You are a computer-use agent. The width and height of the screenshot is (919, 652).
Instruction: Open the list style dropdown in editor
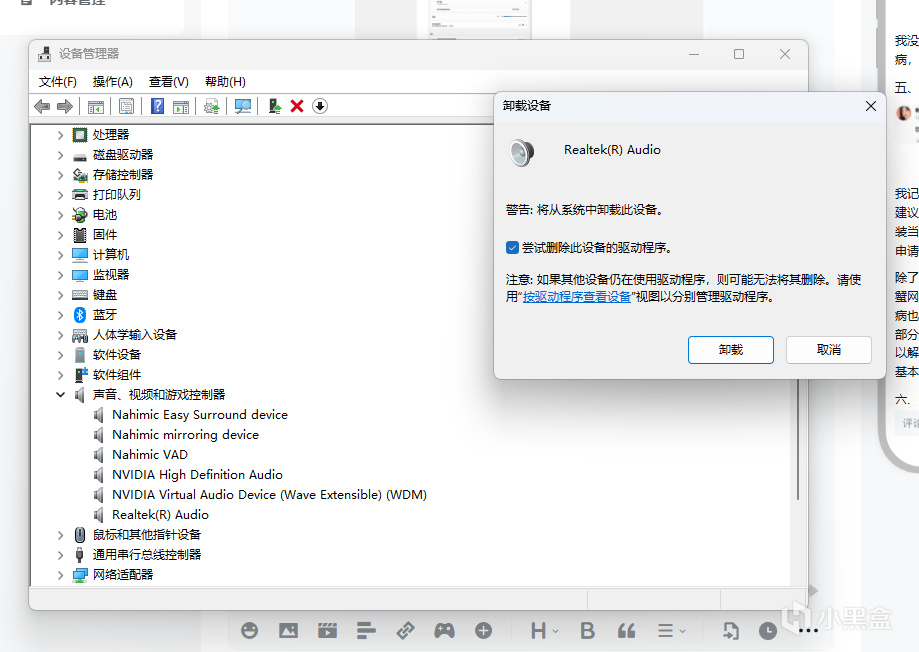pos(672,631)
